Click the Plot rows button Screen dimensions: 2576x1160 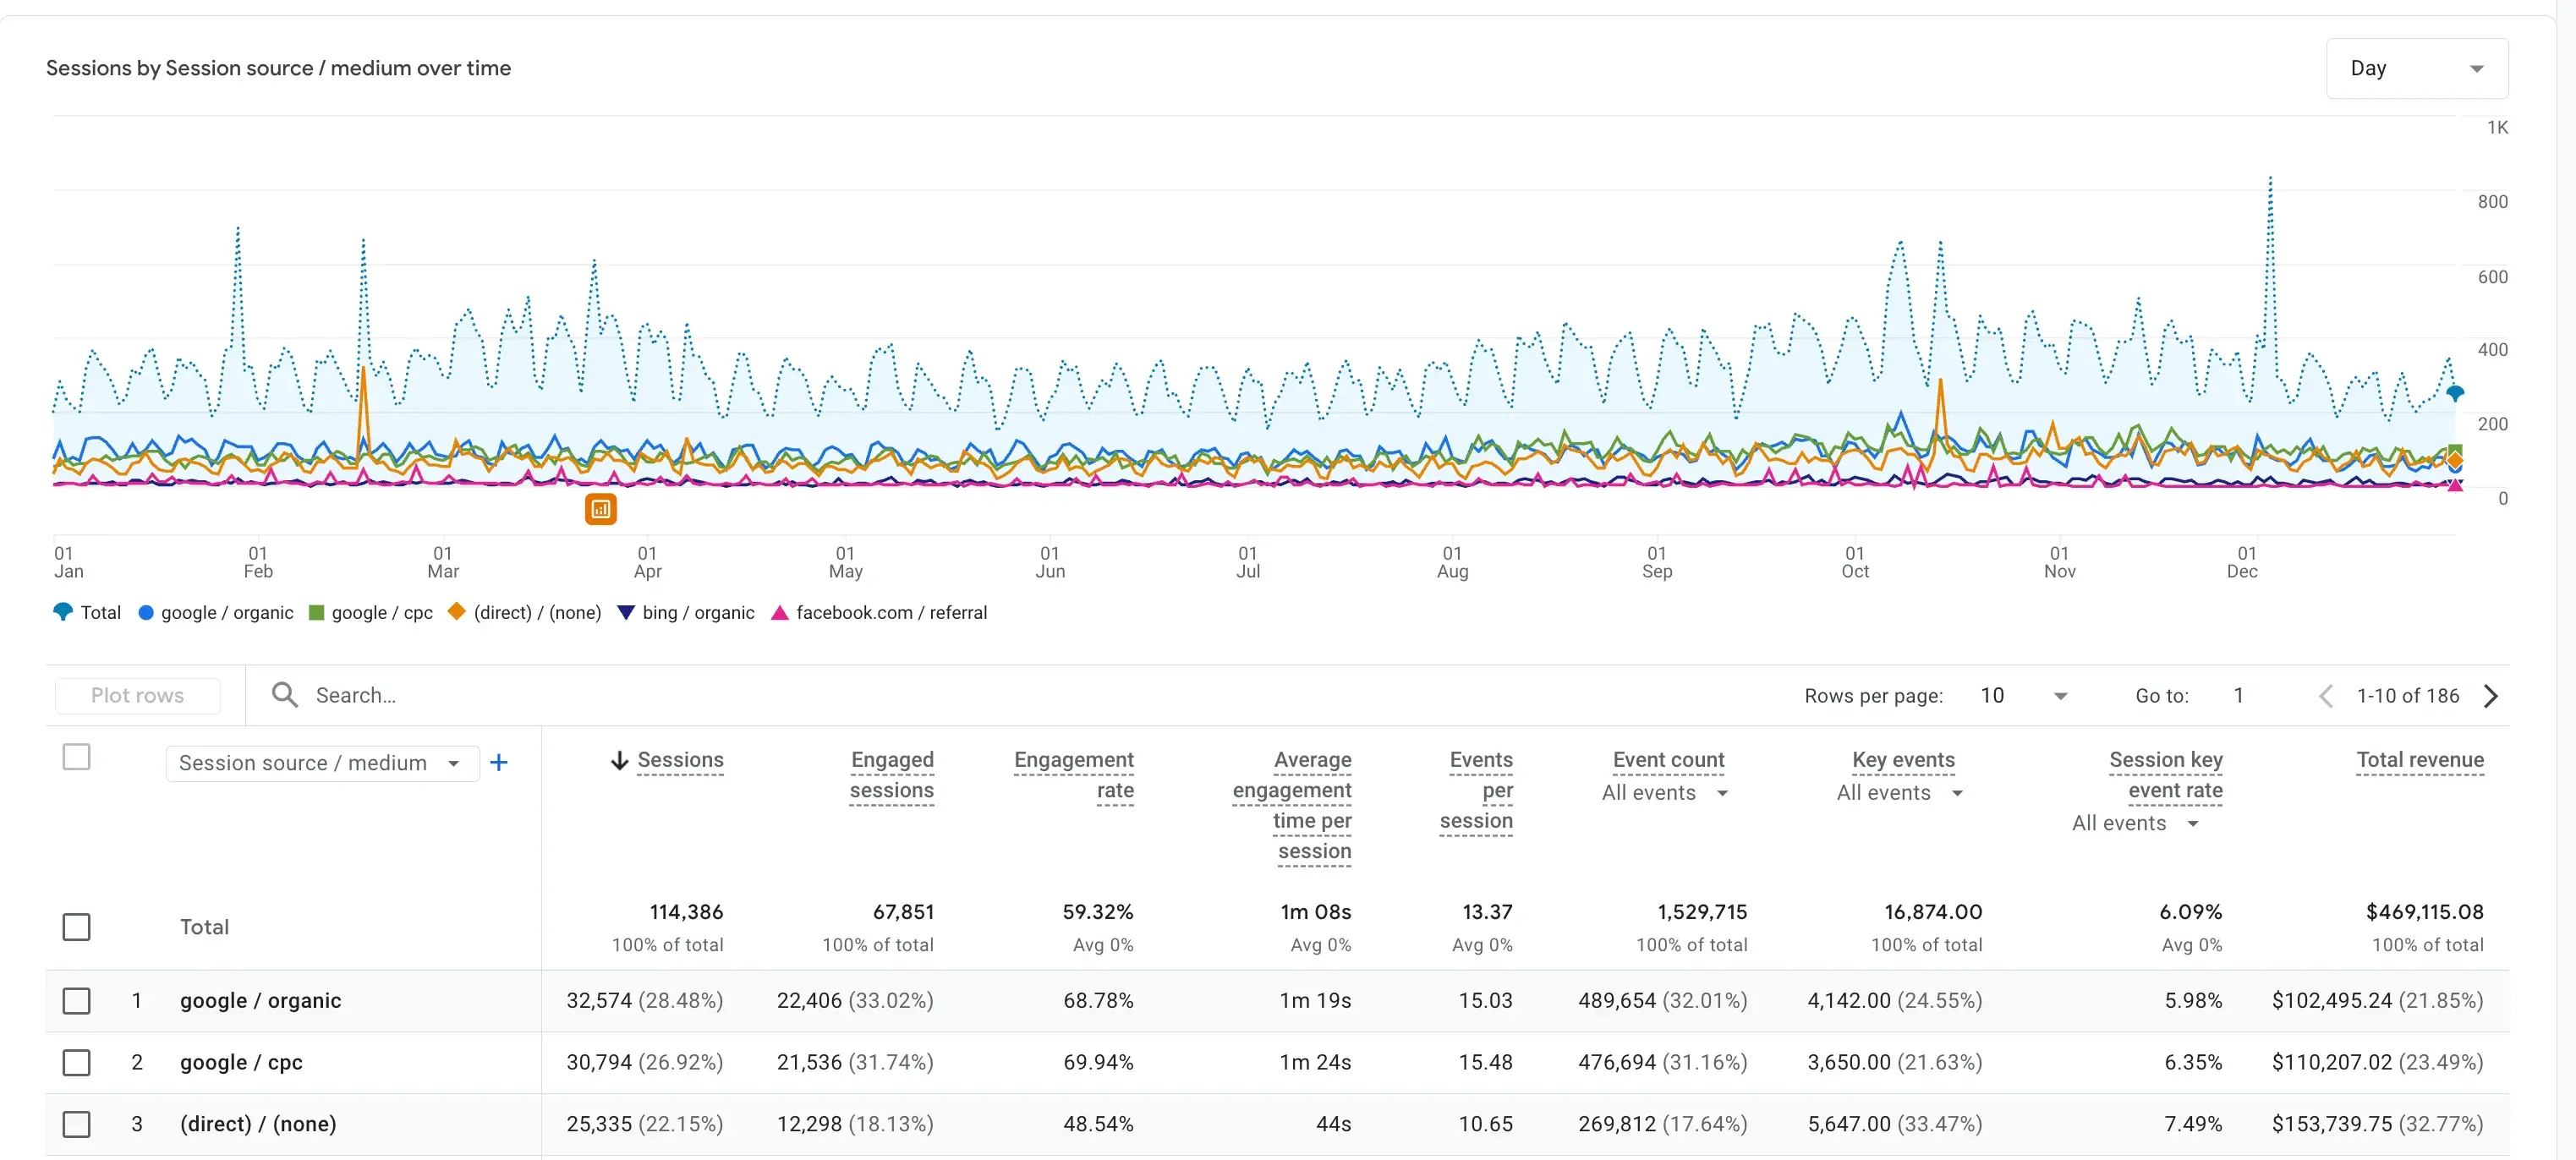138,695
